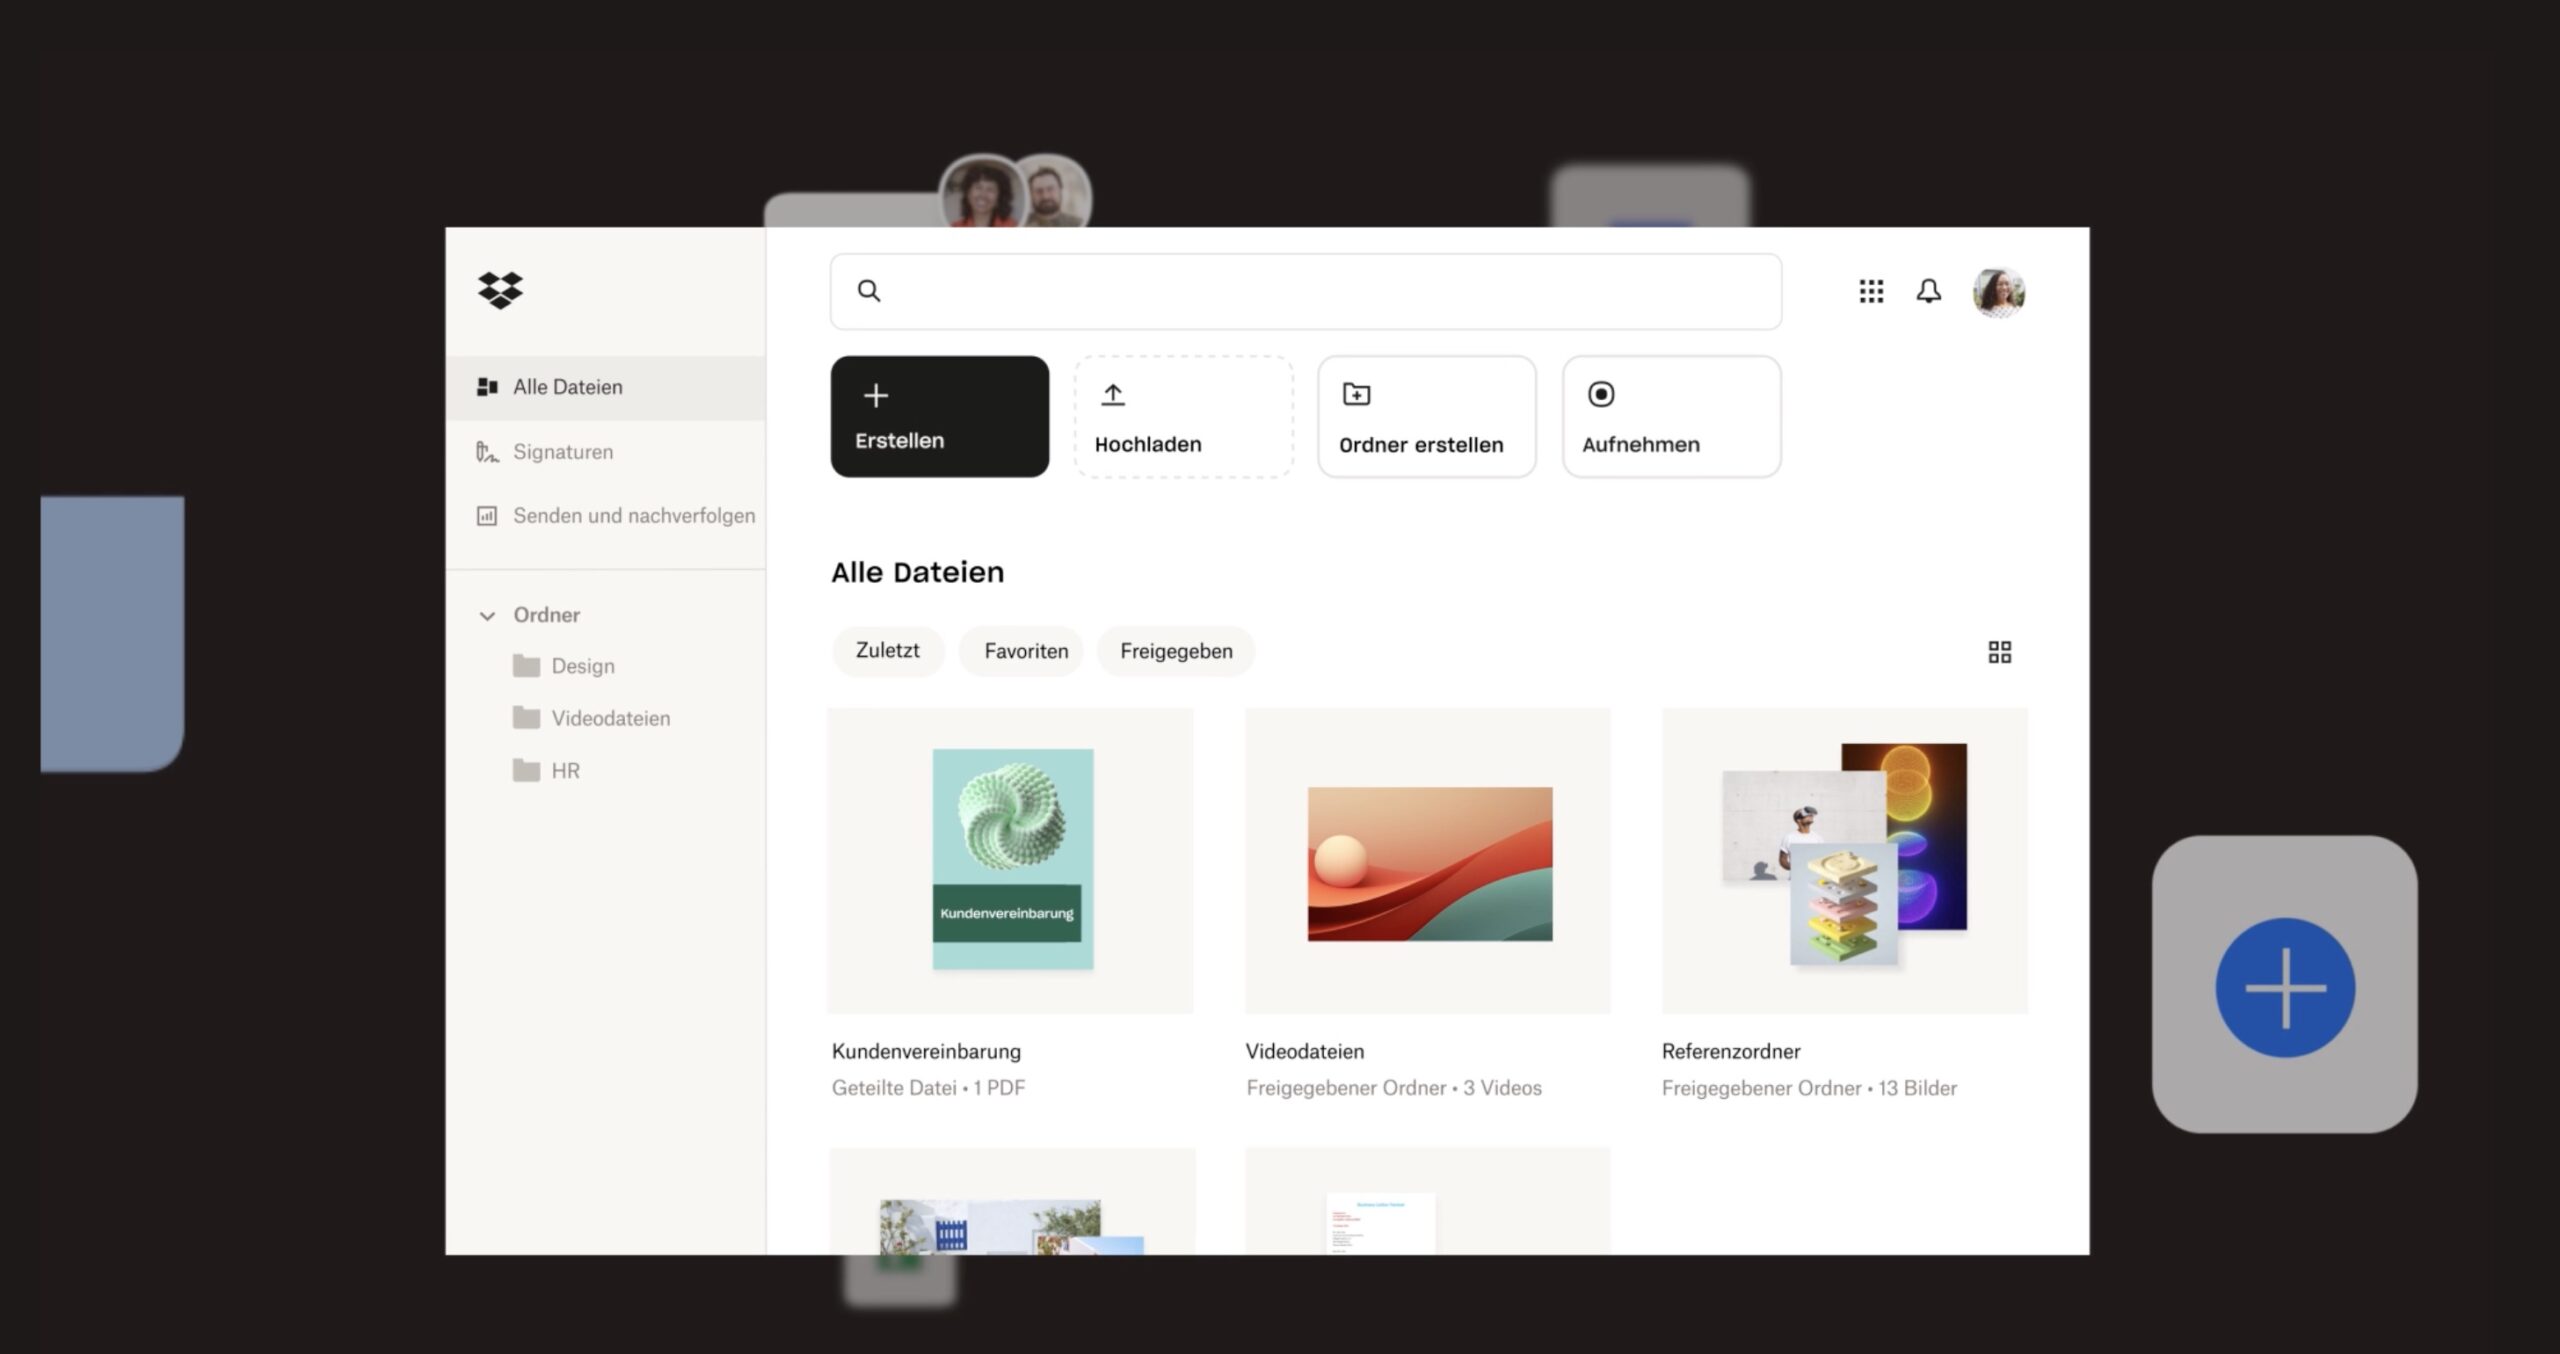Click Ordner erstellen button
Image resolution: width=2560 pixels, height=1354 pixels.
point(1426,417)
